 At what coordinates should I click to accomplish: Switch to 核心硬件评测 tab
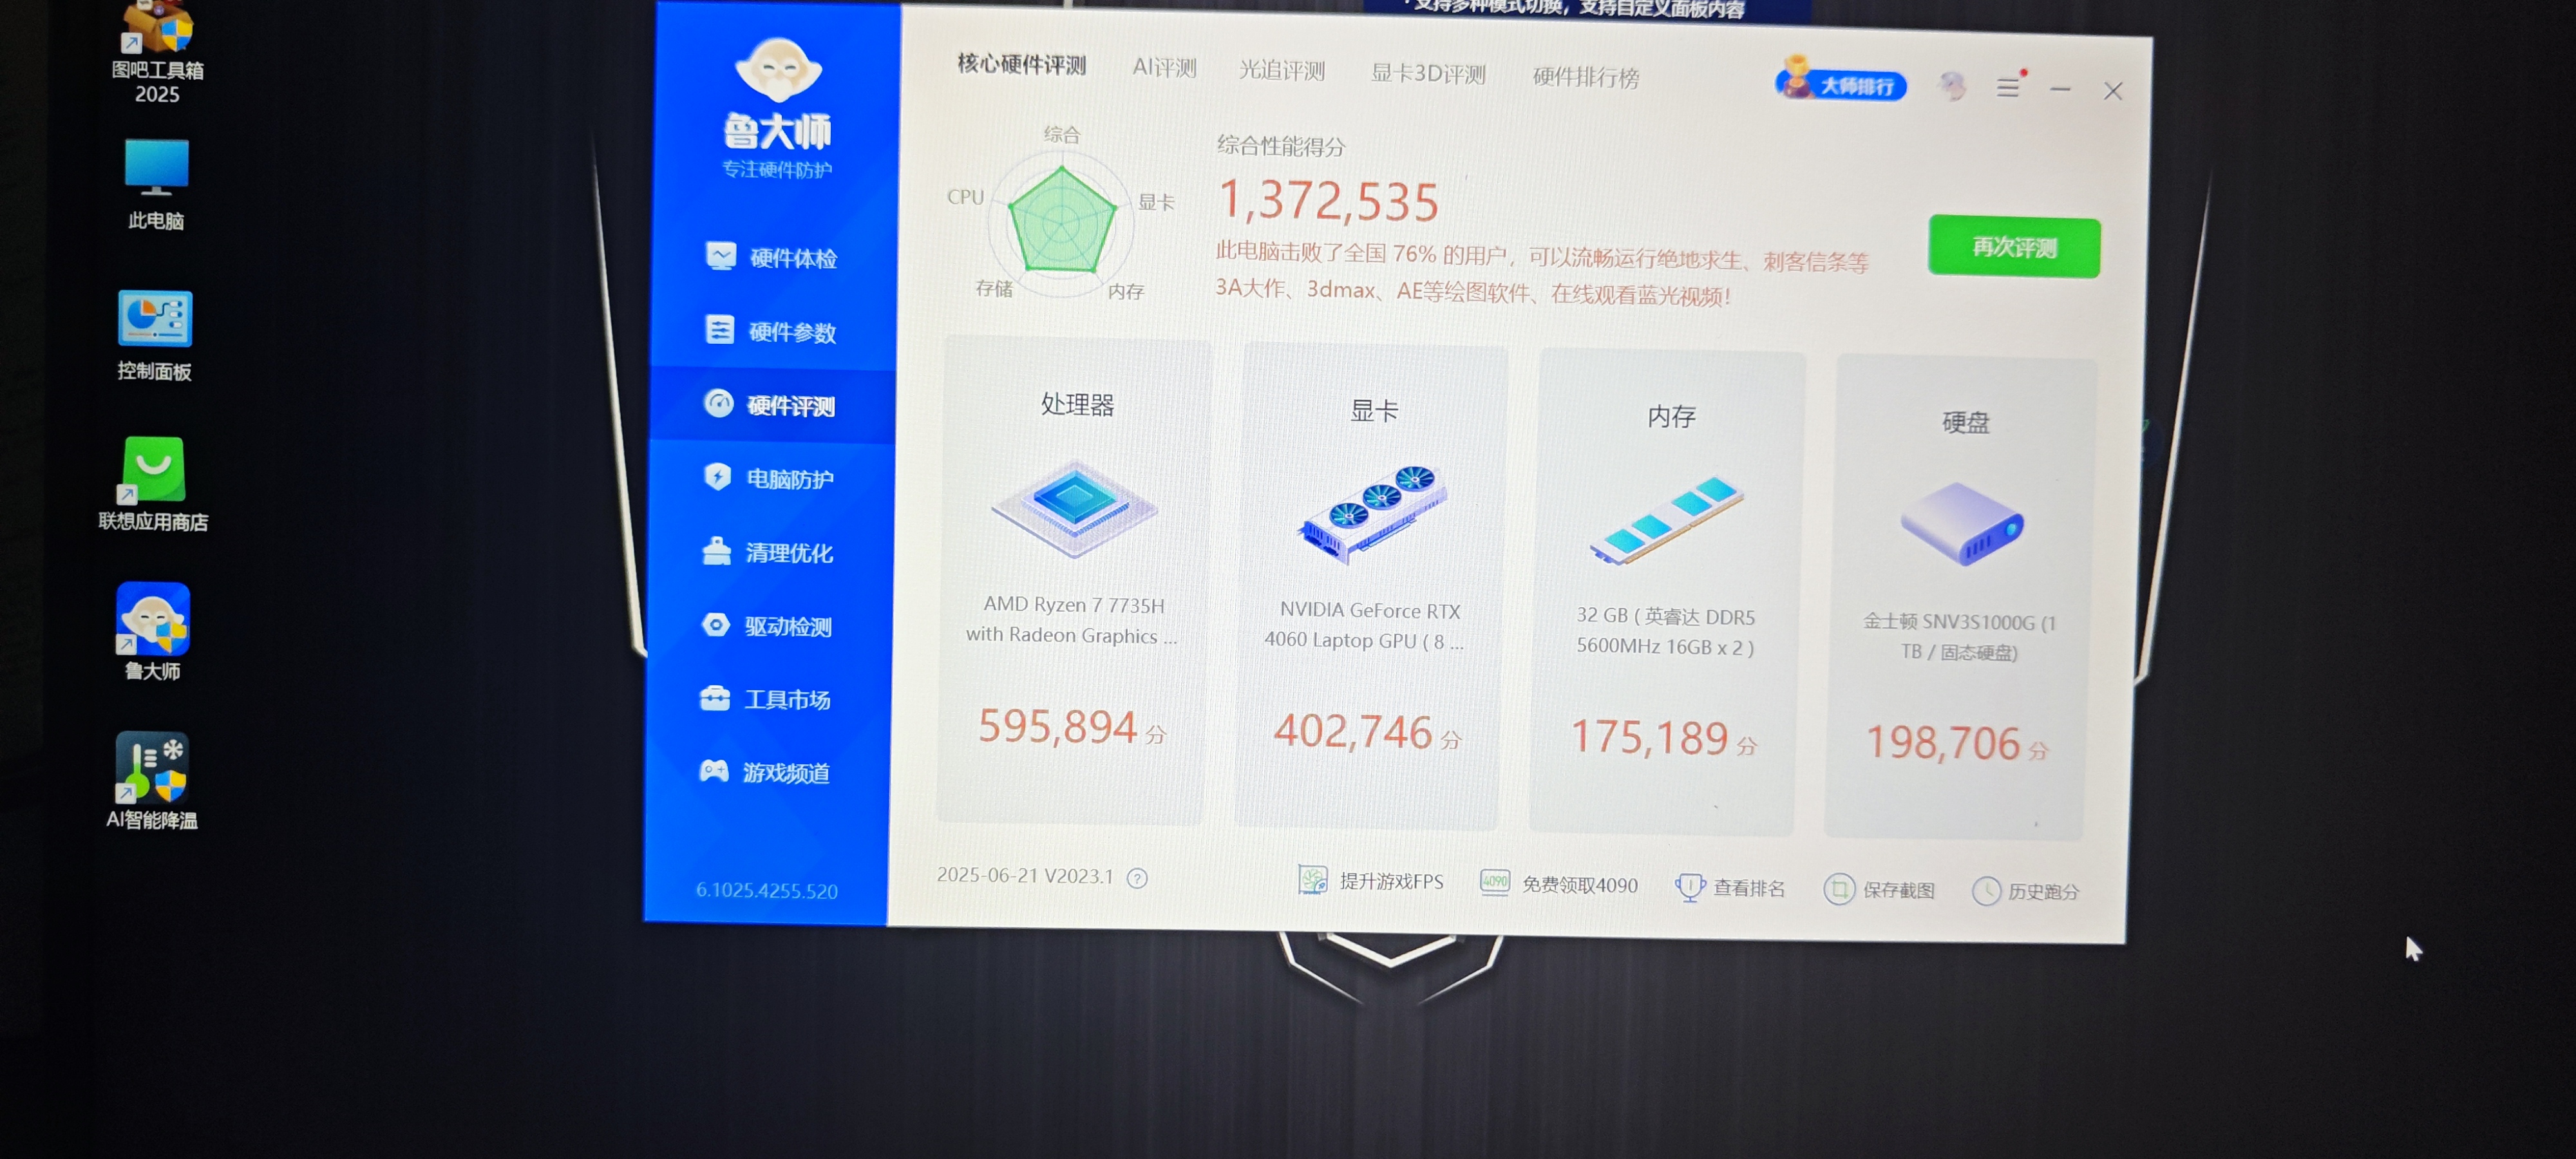pyautogui.click(x=1021, y=64)
